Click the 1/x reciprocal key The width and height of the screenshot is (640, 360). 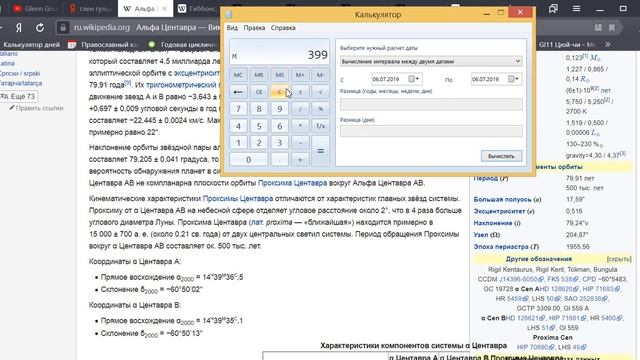pyautogui.click(x=320, y=126)
